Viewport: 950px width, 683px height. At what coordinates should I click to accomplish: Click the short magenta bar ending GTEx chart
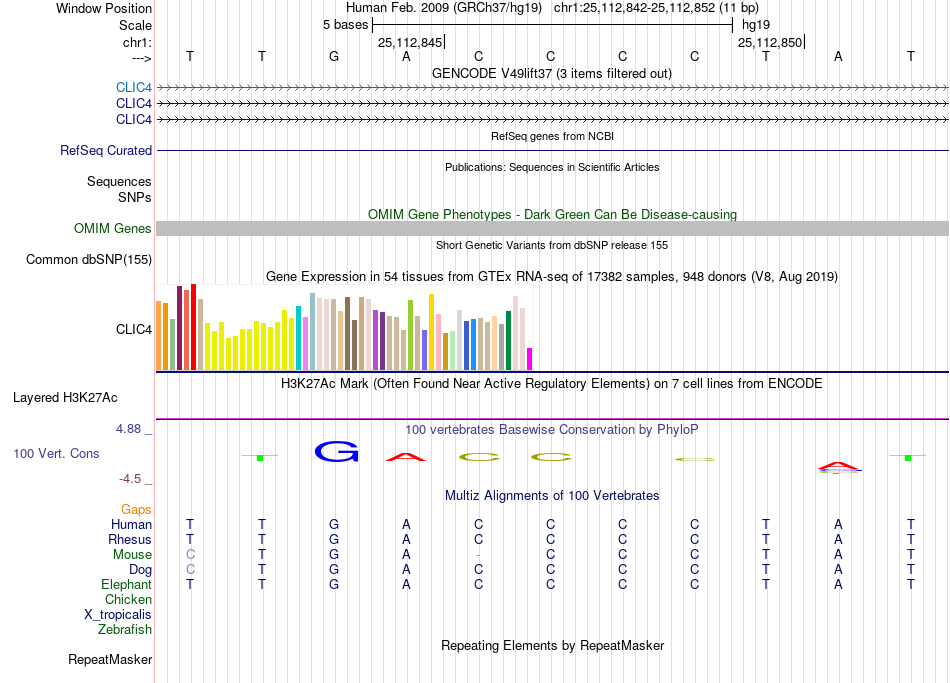[529, 359]
